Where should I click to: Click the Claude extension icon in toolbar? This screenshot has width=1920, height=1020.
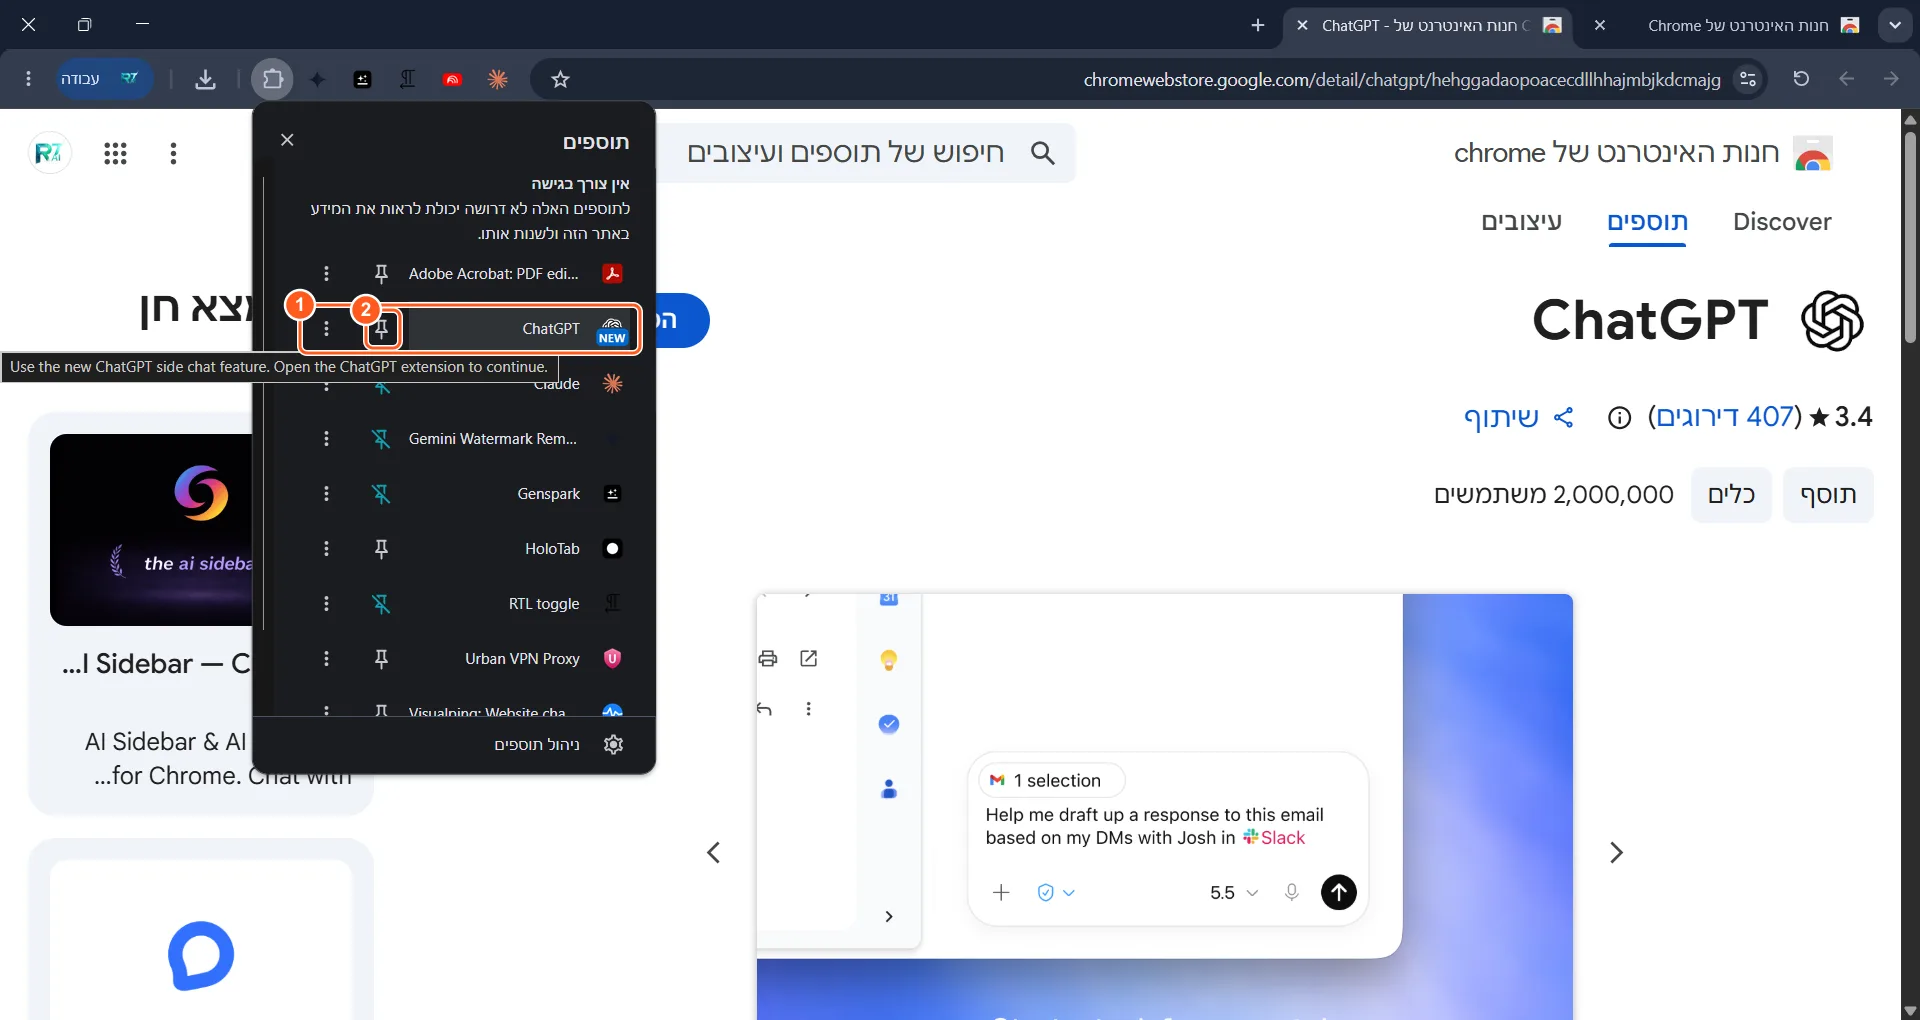[x=497, y=79]
